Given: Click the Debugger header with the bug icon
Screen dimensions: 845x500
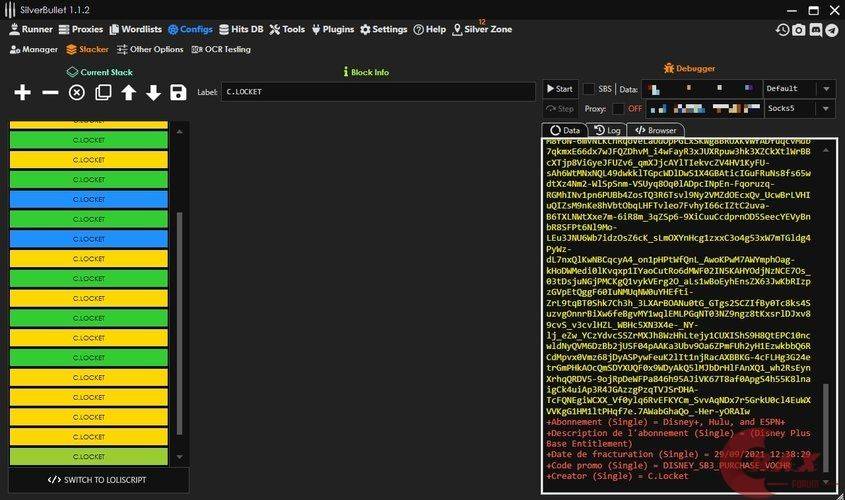Looking at the screenshot, I should click(689, 68).
